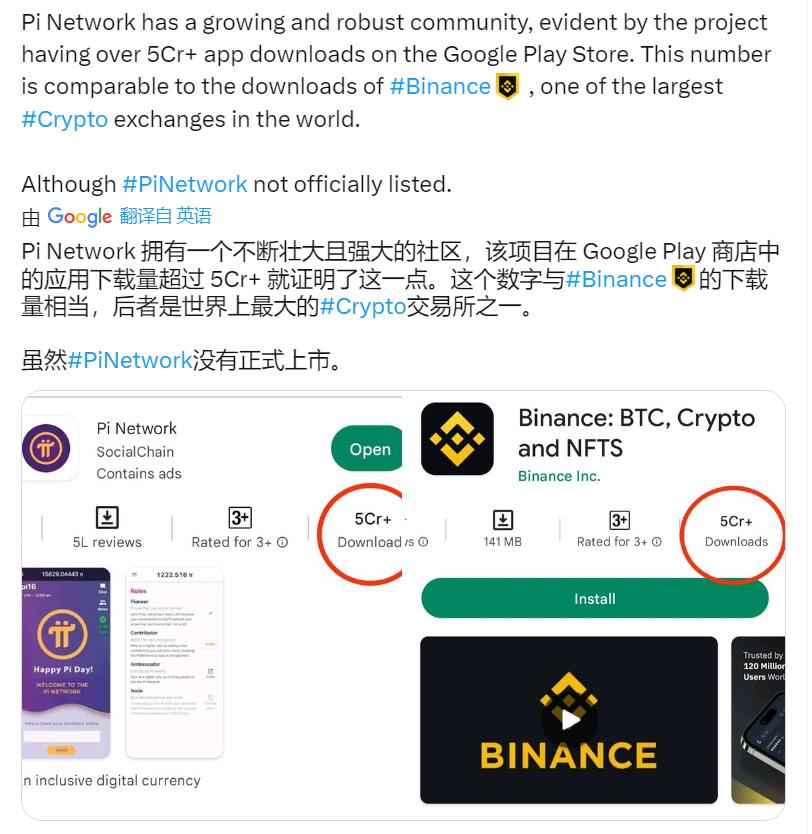Open #PiNetwork hashtag in English sentence
Image resolution: width=812 pixels, height=834 pixels.
click(x=185, y=185)
